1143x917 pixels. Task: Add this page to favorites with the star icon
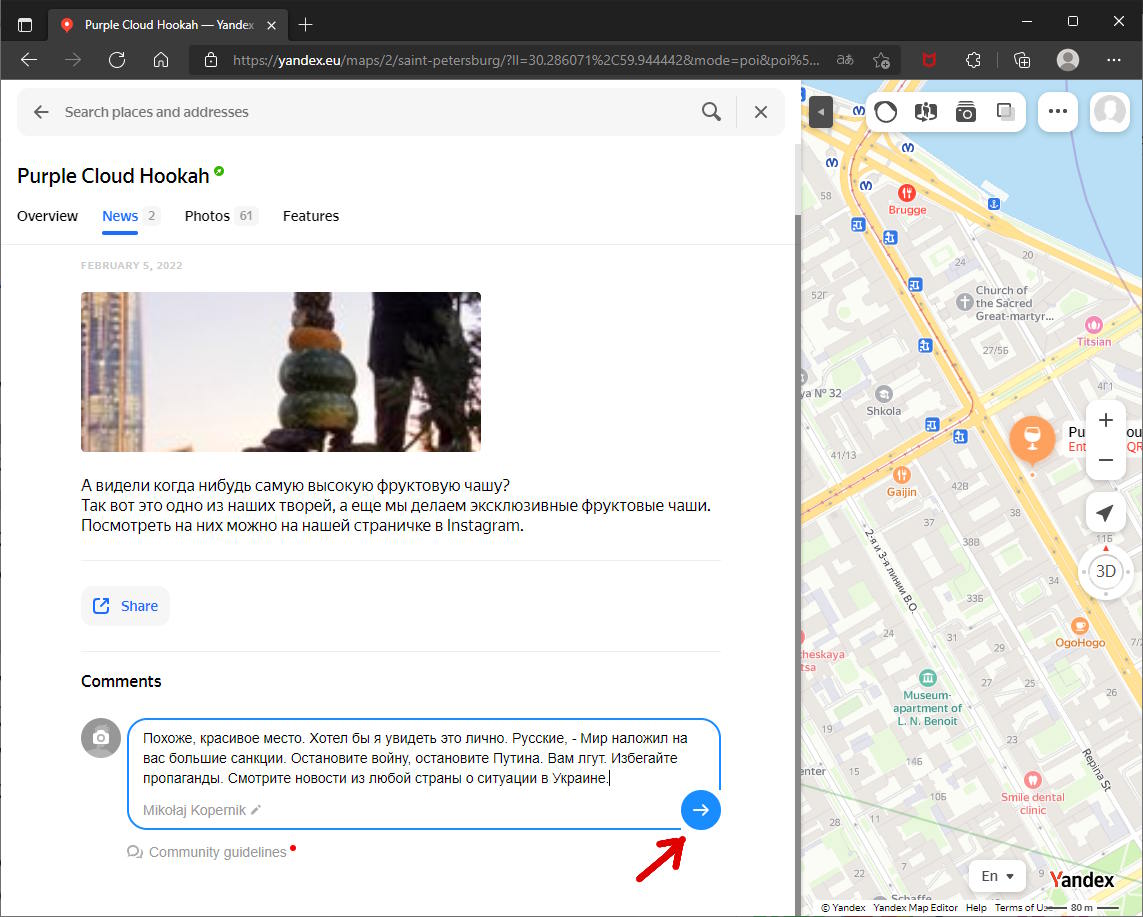[x=881, y=60]
